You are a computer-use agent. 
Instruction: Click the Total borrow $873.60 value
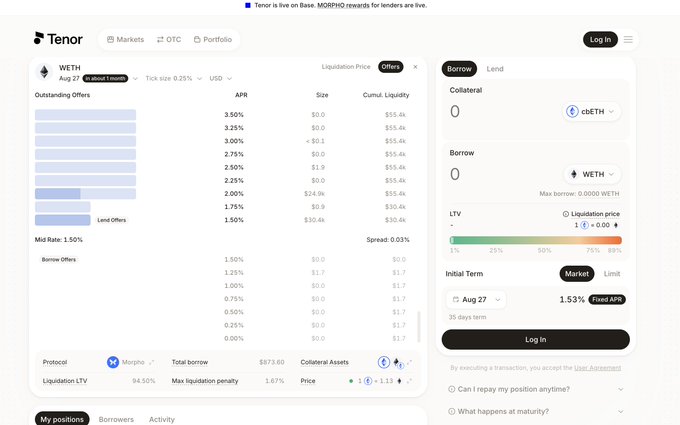click(271, 362)
